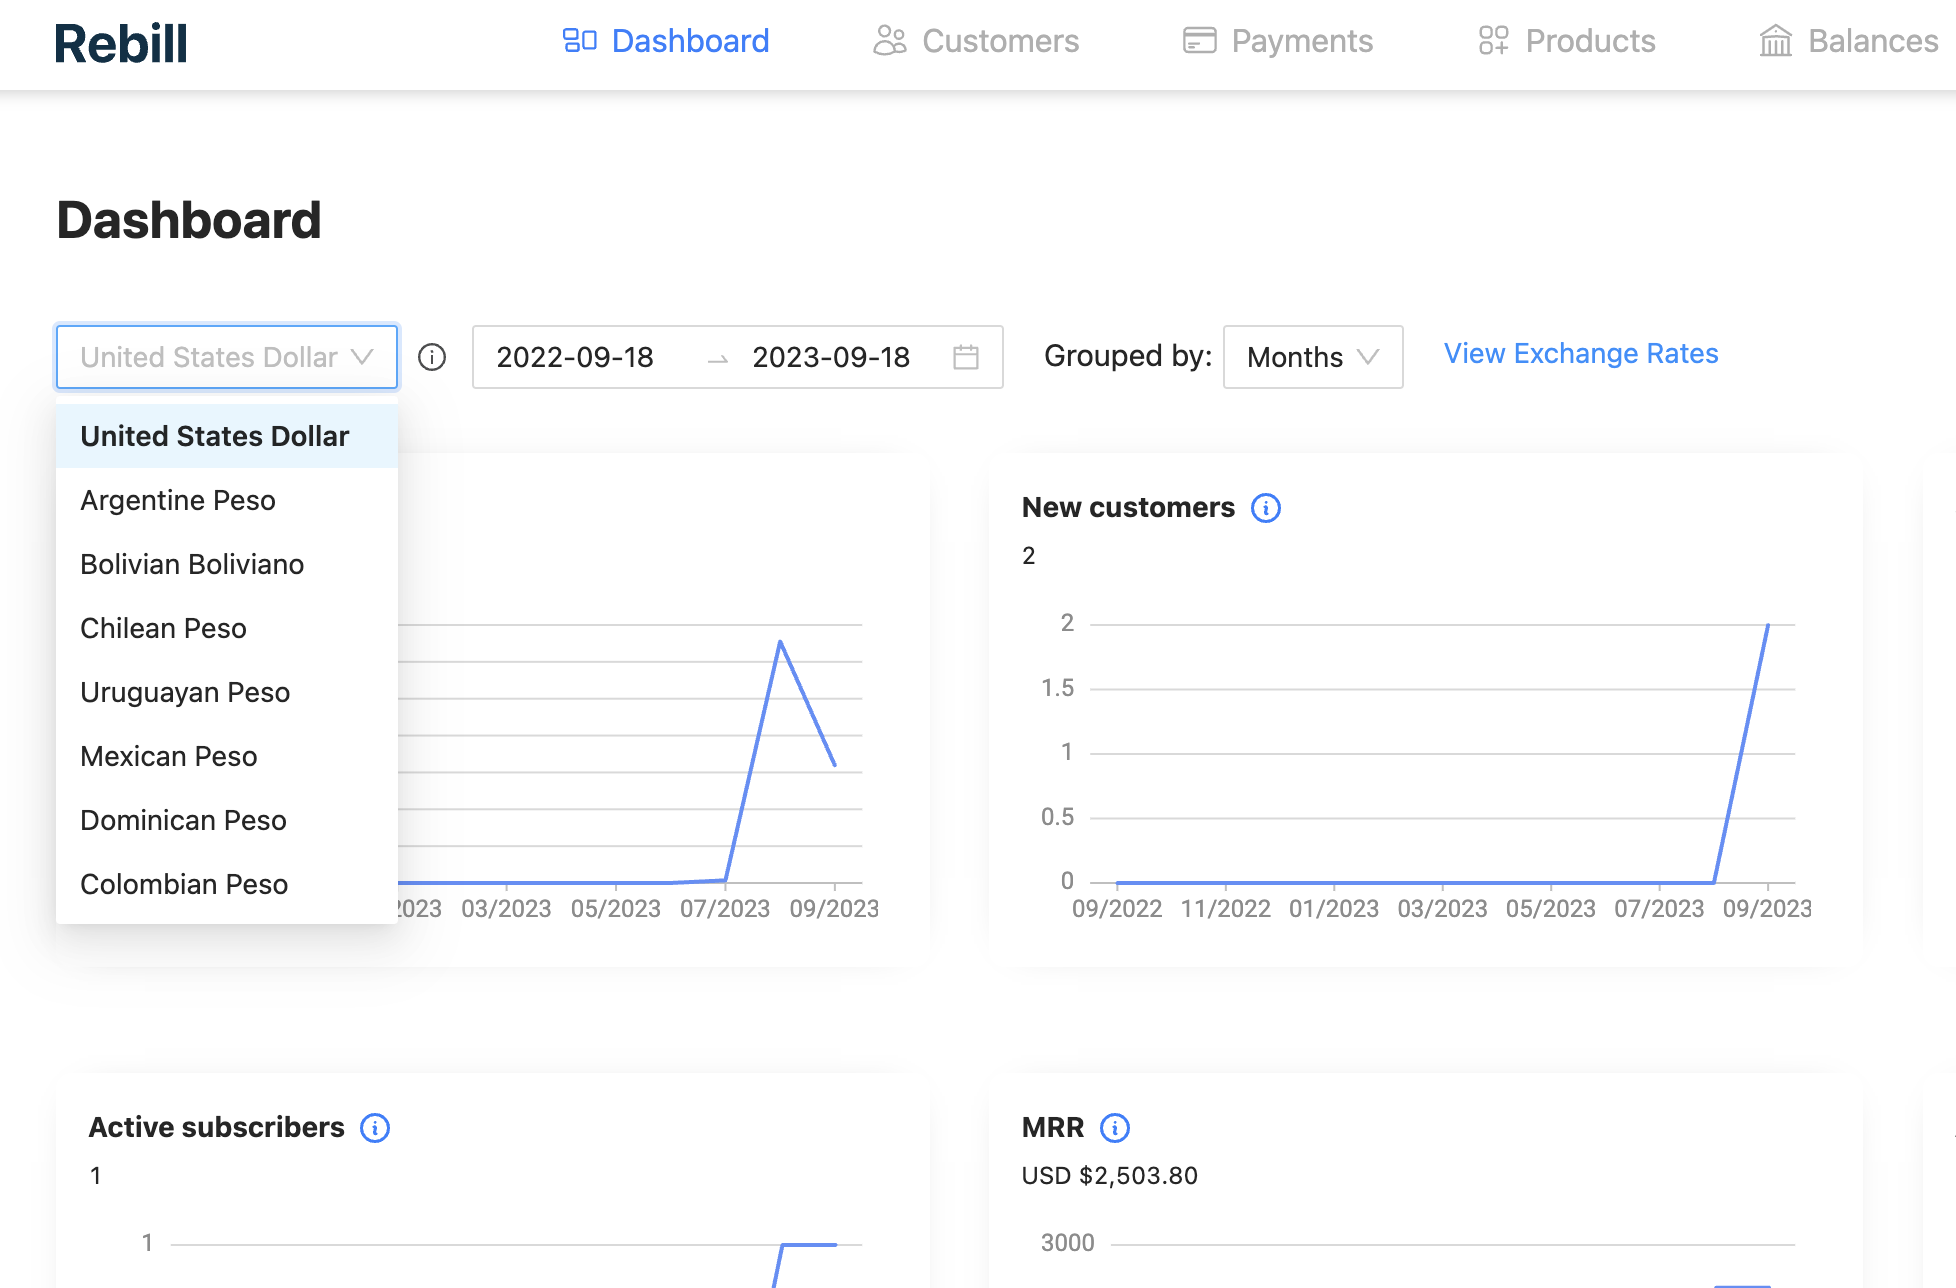This screenshot has width=1956, height=1288.
Task: Click the Active subscribers info icon
Action: click(x=375, y=1128)
